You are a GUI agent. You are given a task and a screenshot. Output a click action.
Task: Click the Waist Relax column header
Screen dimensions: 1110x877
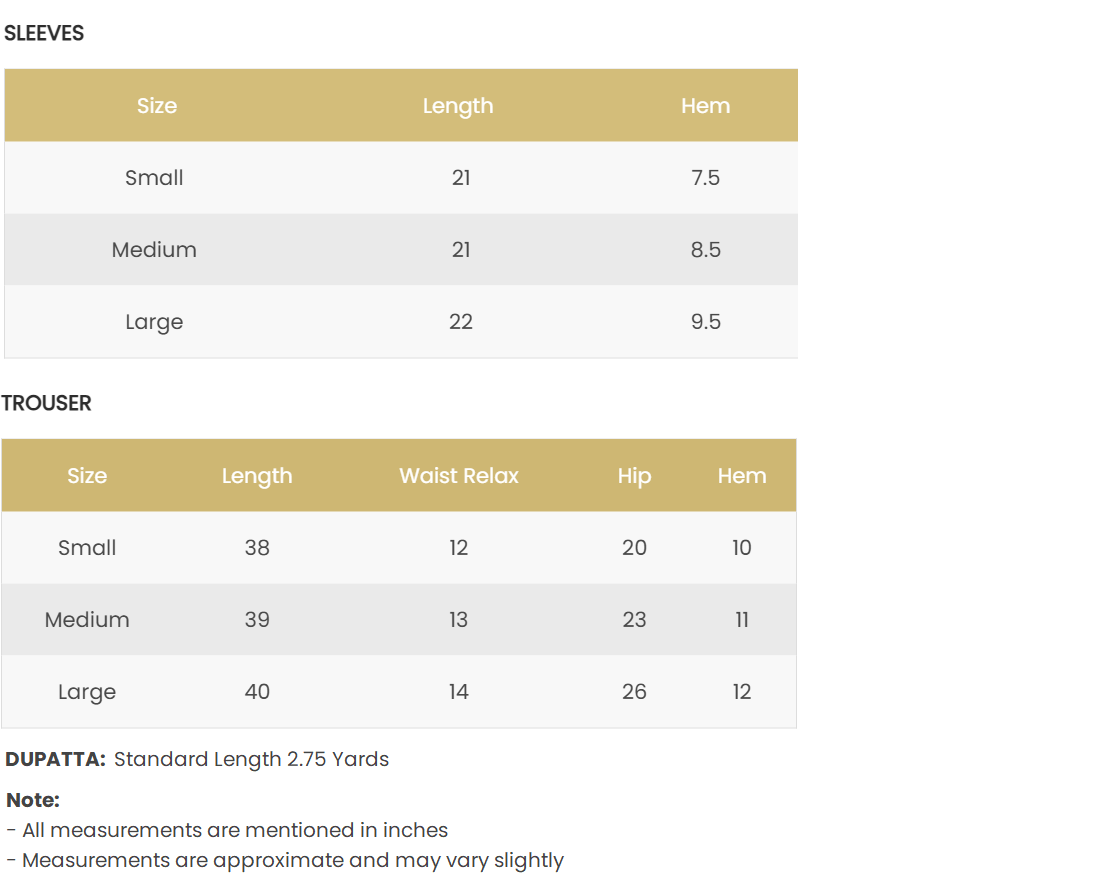(459, 476)
